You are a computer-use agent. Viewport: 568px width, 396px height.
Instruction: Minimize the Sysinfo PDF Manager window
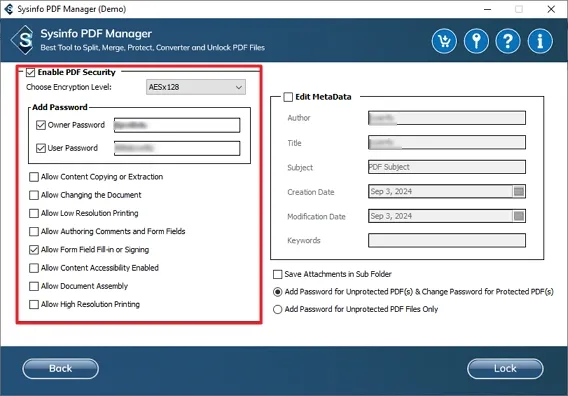click(488, 9)
